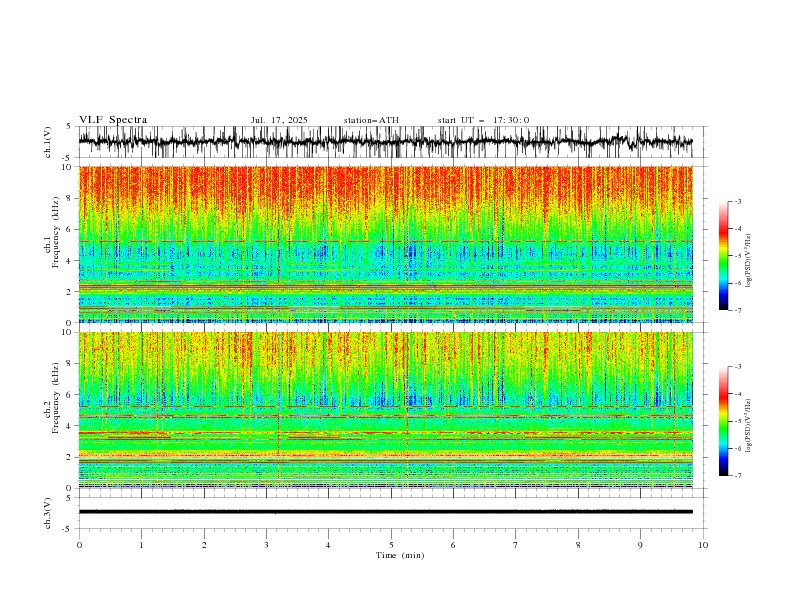
Task: Click the "-7" tick on ch.2 colorbar
Action: 738,476
